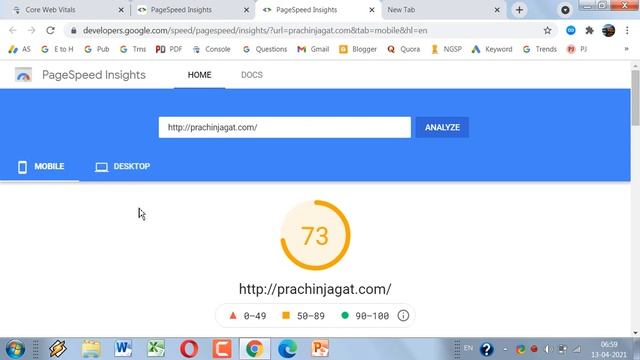Screen dimensions: 640x360
Task: Select the DOCS navigation tab
Action: [x=252, y=75]
